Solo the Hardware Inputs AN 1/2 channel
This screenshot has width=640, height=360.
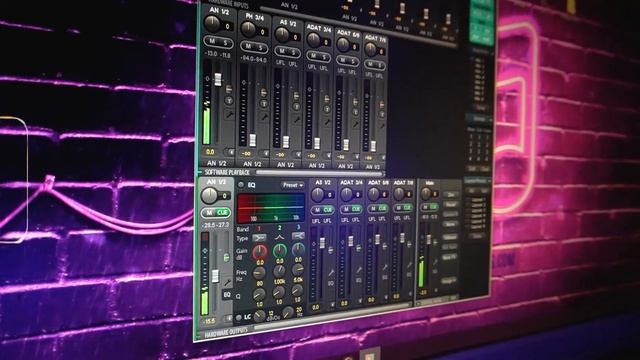[225, 42]
